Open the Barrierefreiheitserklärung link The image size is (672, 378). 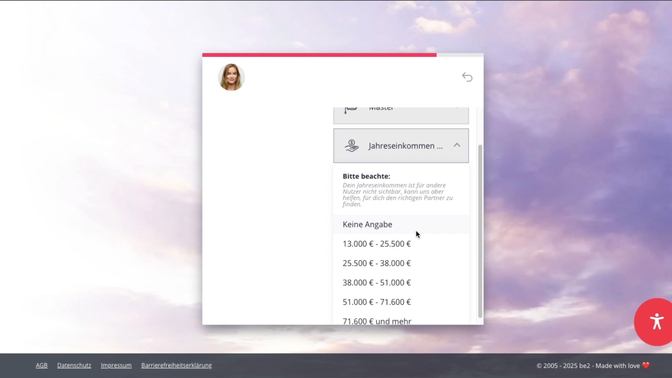pos(177,366)
